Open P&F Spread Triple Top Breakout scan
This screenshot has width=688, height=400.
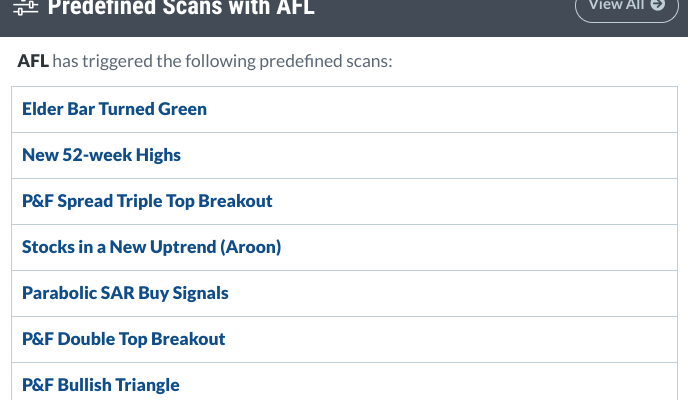point(147,201)
